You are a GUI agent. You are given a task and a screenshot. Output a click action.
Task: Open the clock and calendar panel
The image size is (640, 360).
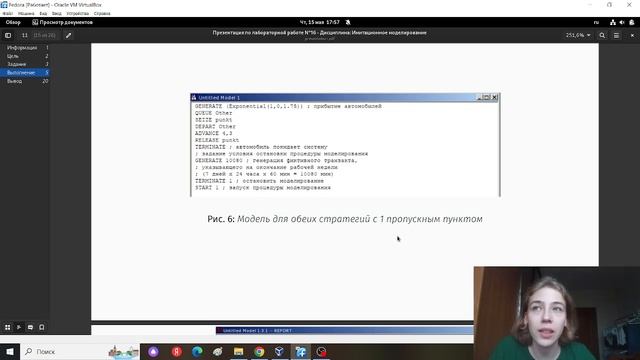coord(320,22)
